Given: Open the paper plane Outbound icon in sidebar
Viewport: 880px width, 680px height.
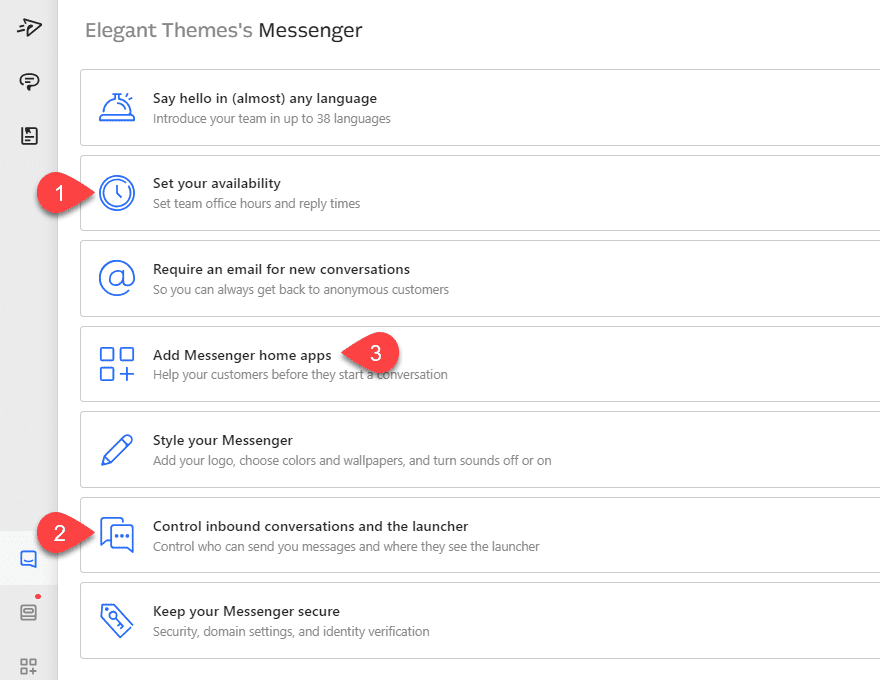Looking at the screenshot, I should pyautogui.click(x=28, y=27).
